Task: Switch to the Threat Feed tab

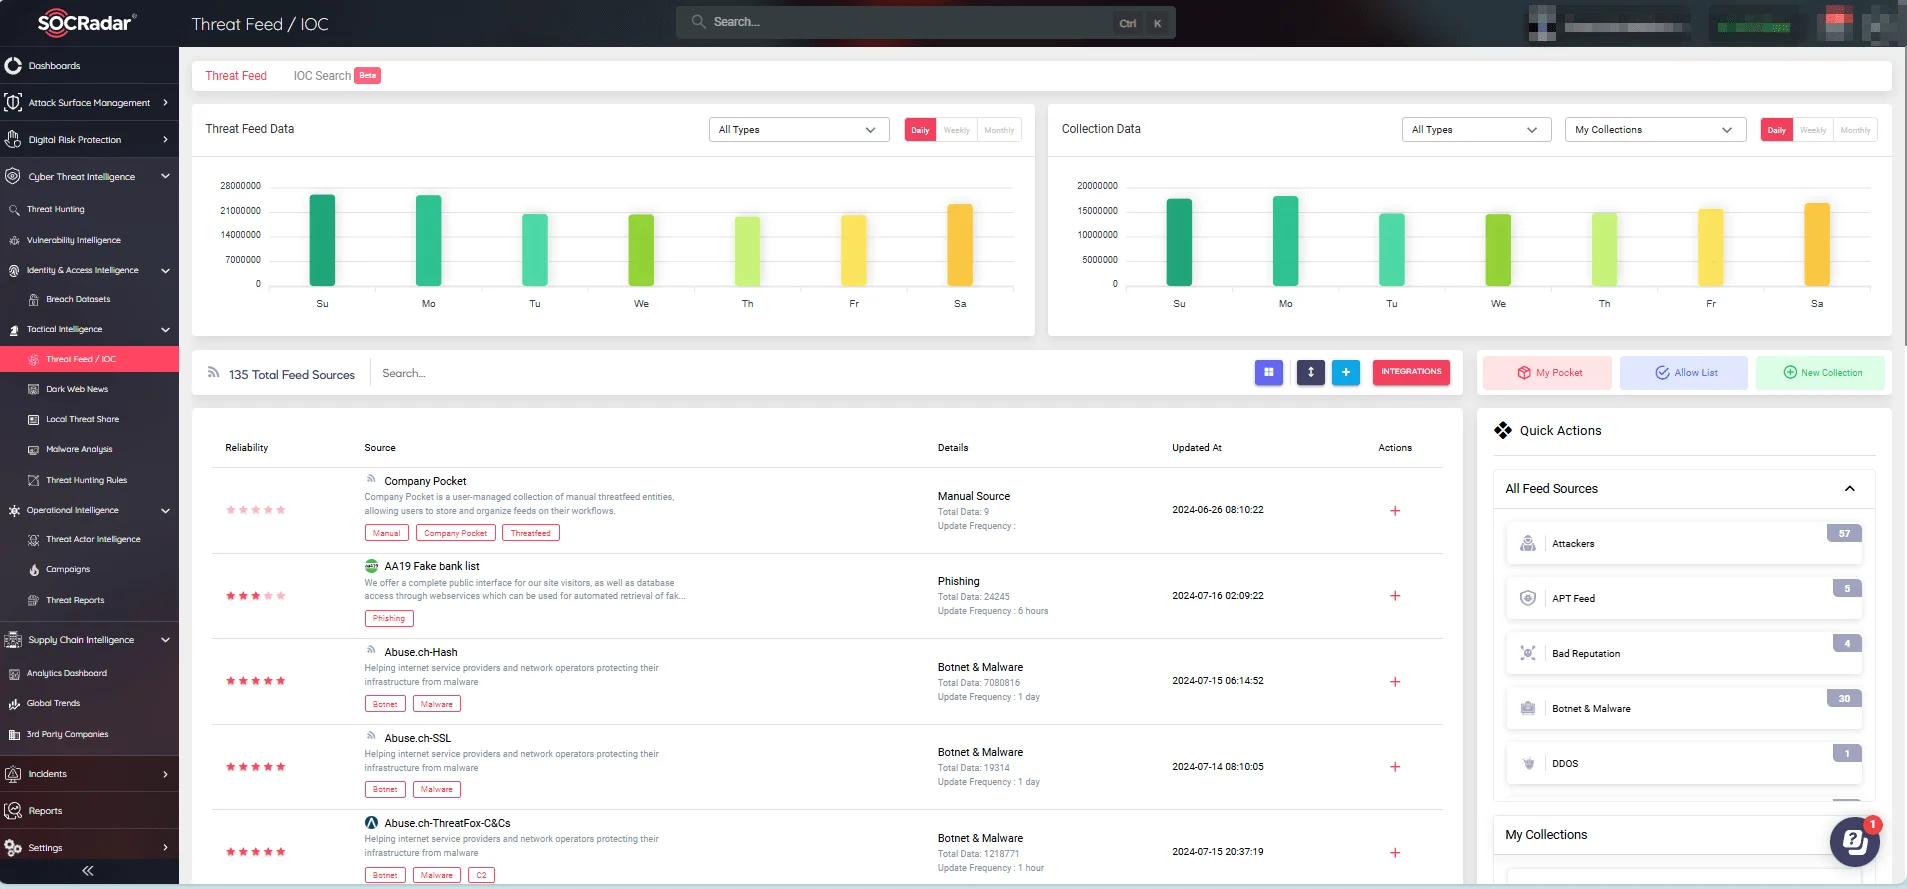Action: 236,76
